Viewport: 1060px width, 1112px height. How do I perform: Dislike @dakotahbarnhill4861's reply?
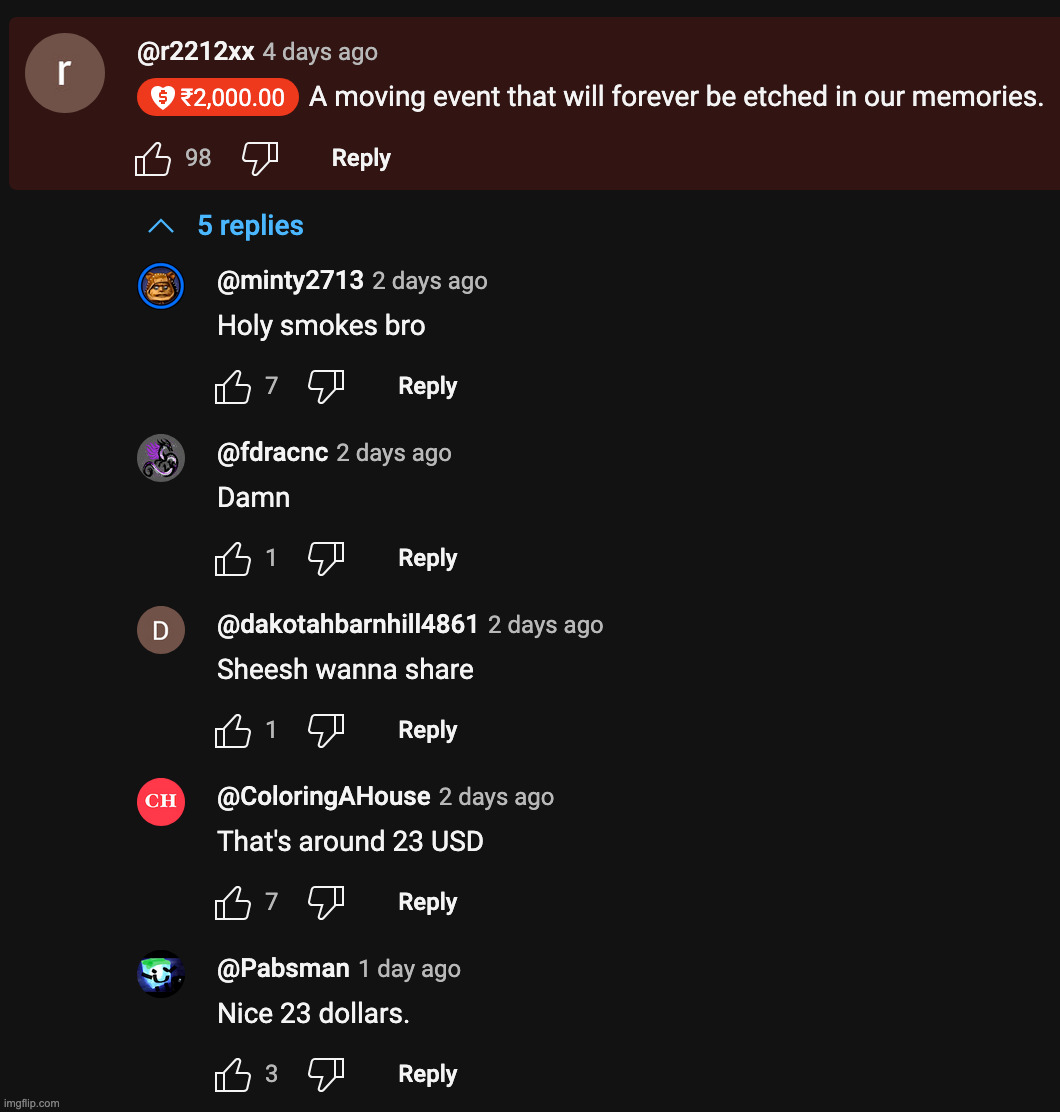tap(327, 730)
